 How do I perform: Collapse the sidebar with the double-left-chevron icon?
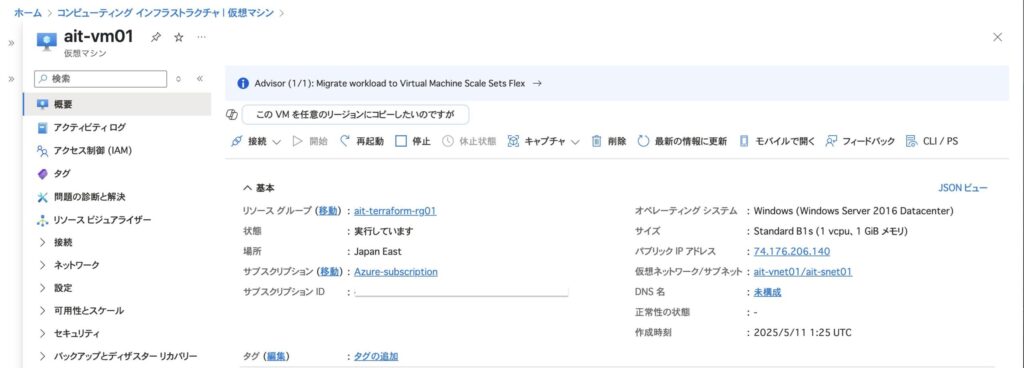point(200,79)
